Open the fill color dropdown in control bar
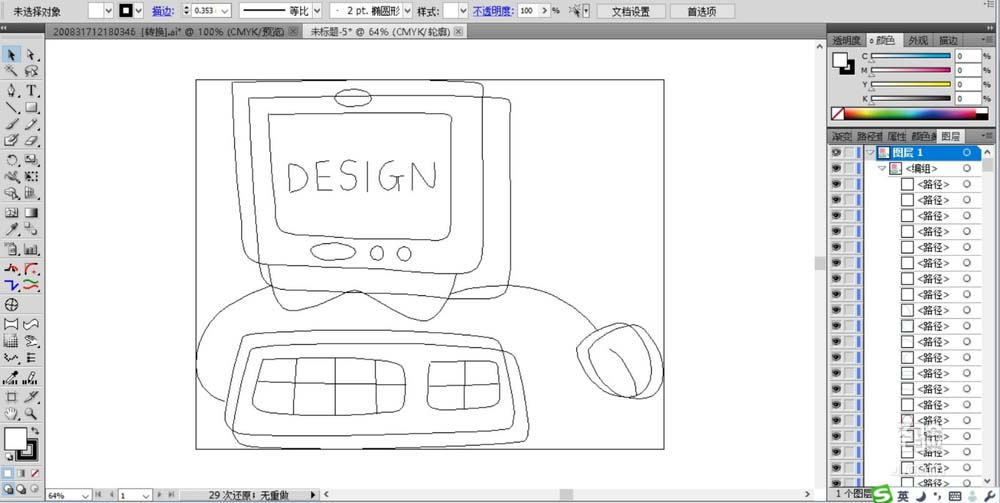1000x503 pixels. click(108, 11)
